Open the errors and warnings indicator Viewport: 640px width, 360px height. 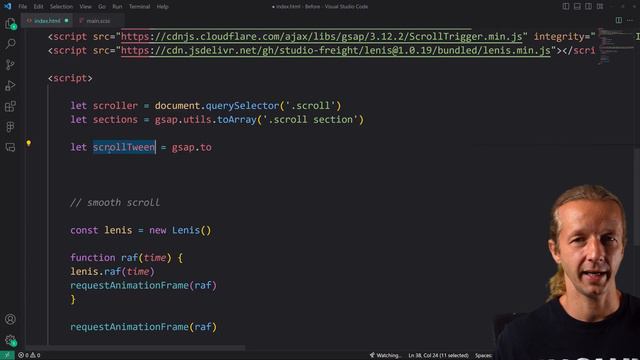click(29, 355)
